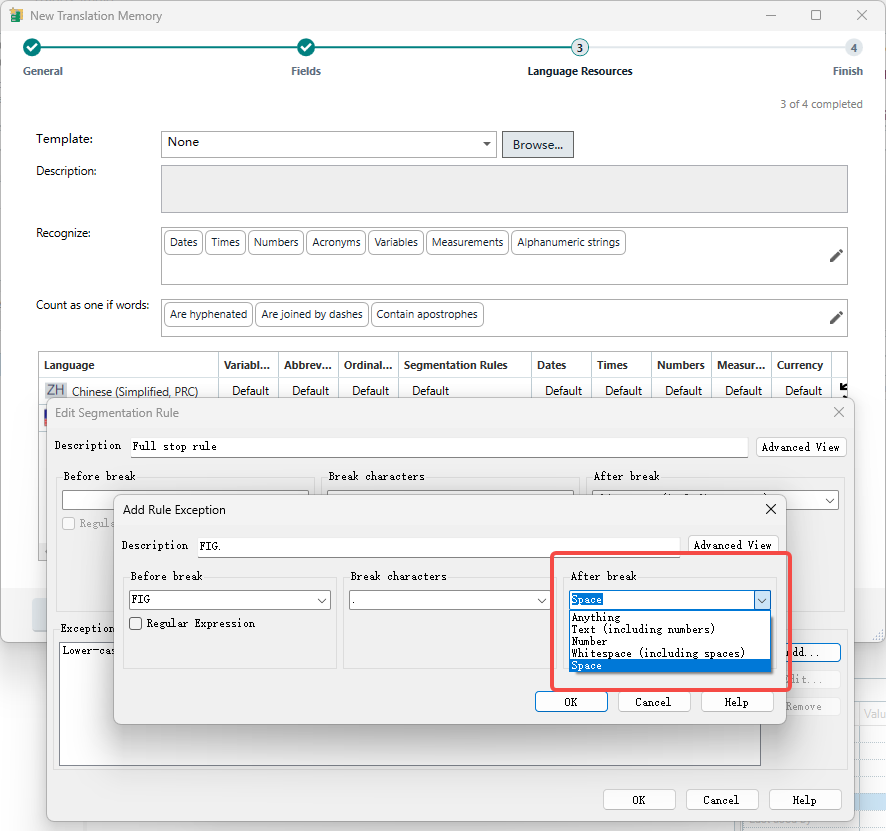Toggle the Alphanumeric strings chip

tap(568, 242)
